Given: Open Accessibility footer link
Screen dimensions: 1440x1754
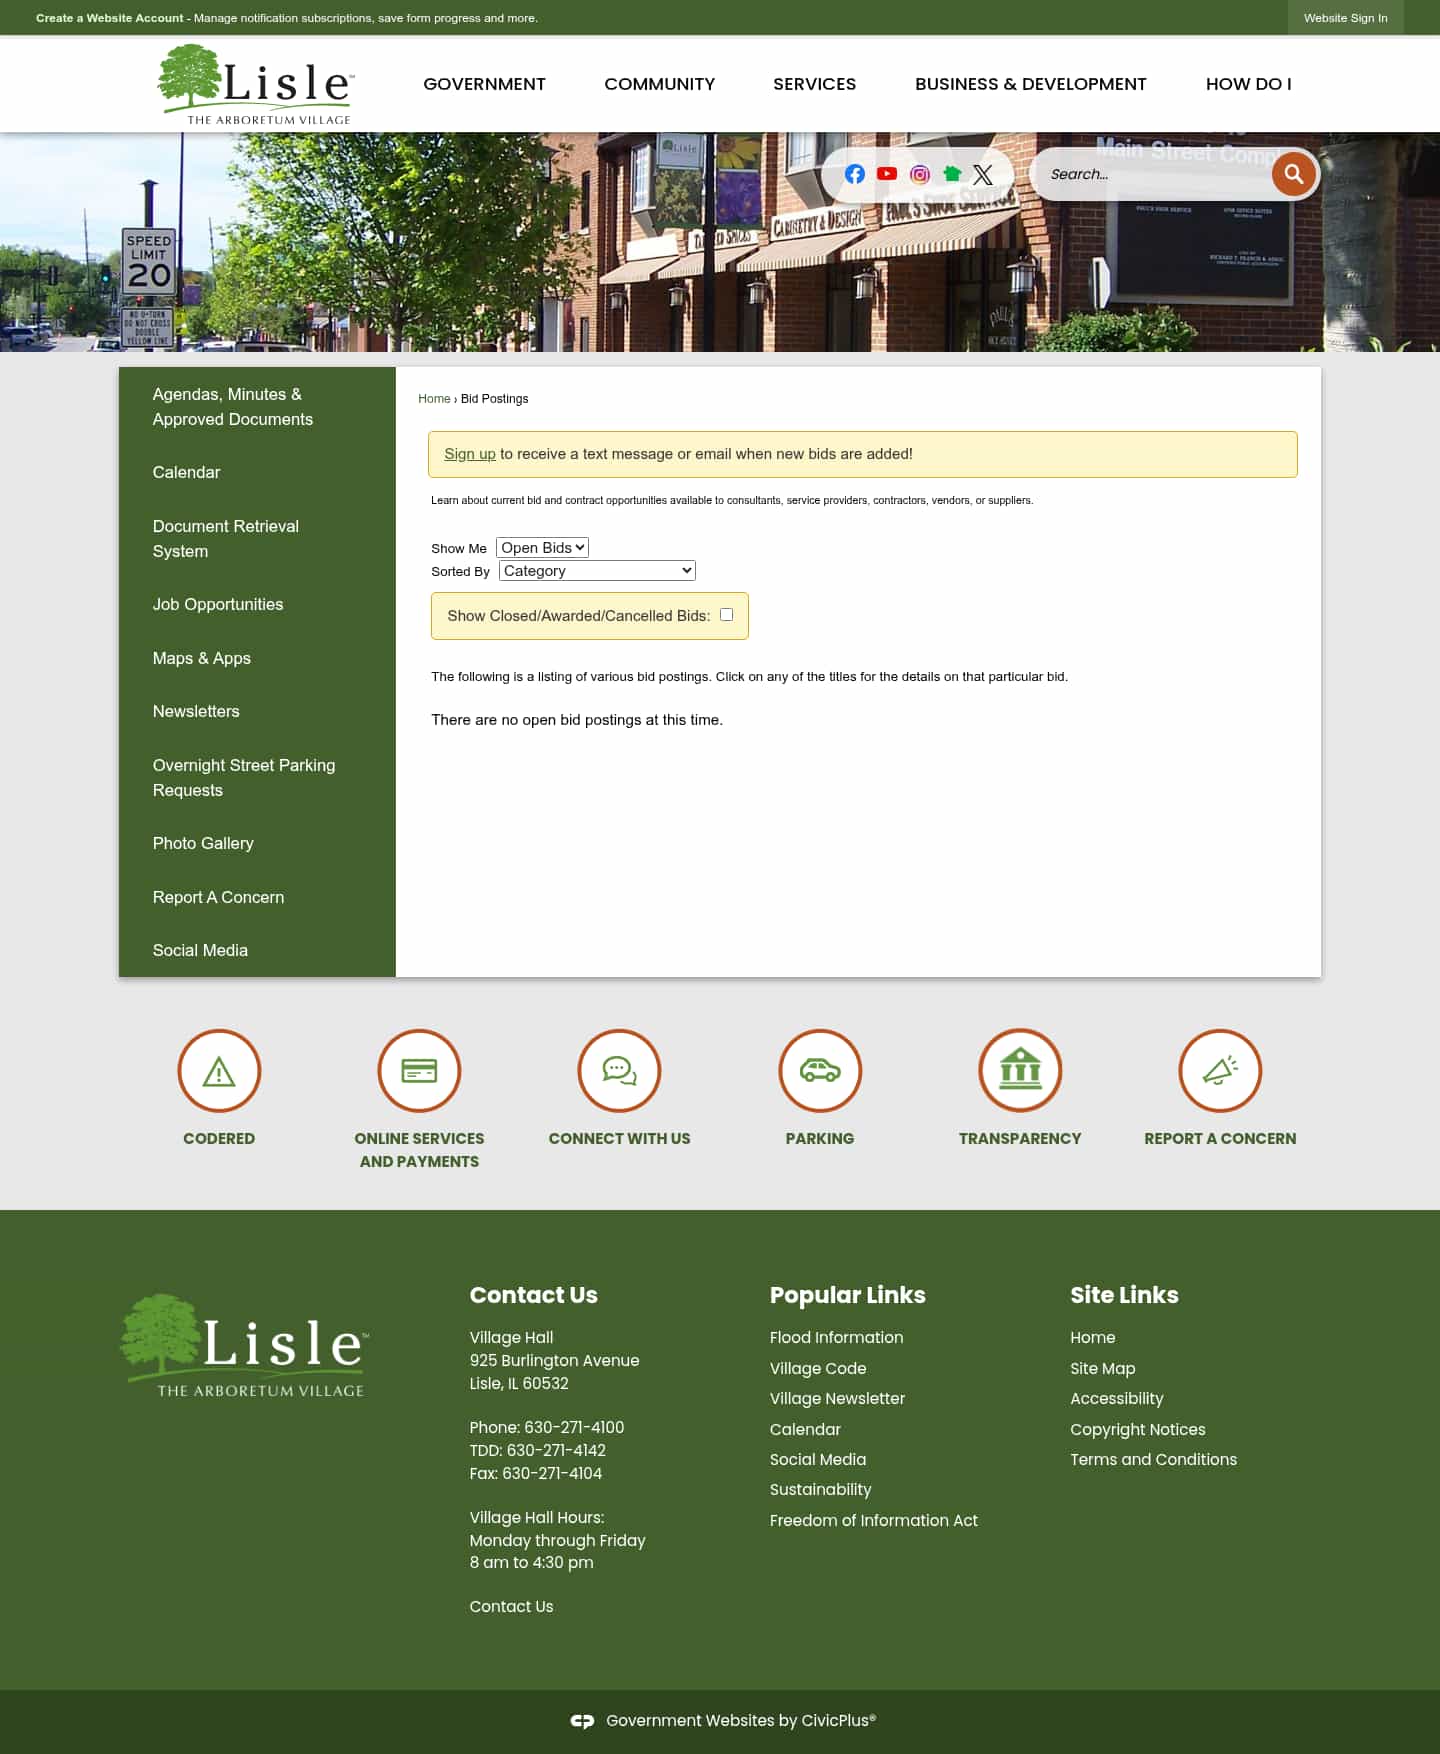Looking at the screenshot, I should point(1117,1399).
